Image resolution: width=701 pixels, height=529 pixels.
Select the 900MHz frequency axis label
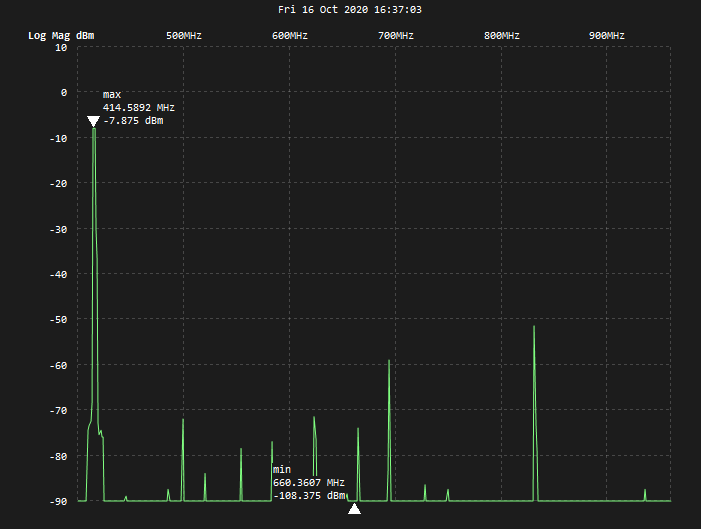(607, 36)
